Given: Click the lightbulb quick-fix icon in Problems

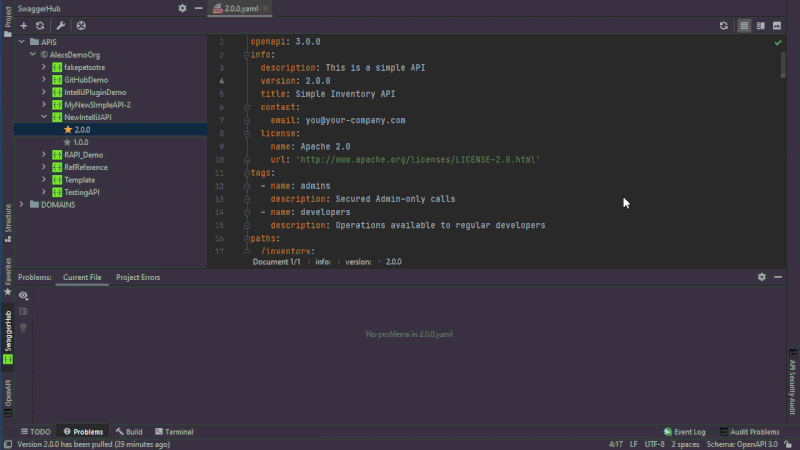Looking at the screenshot, I should point(23,327).
